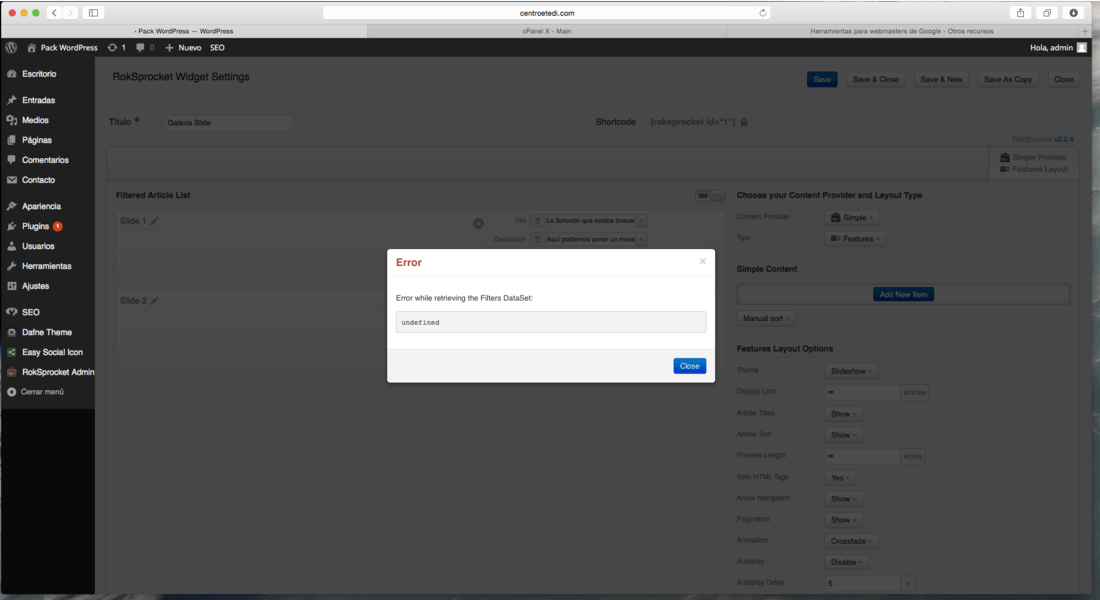
Task: Open SEO item in admin bar
Action: (x=217, y=48)
